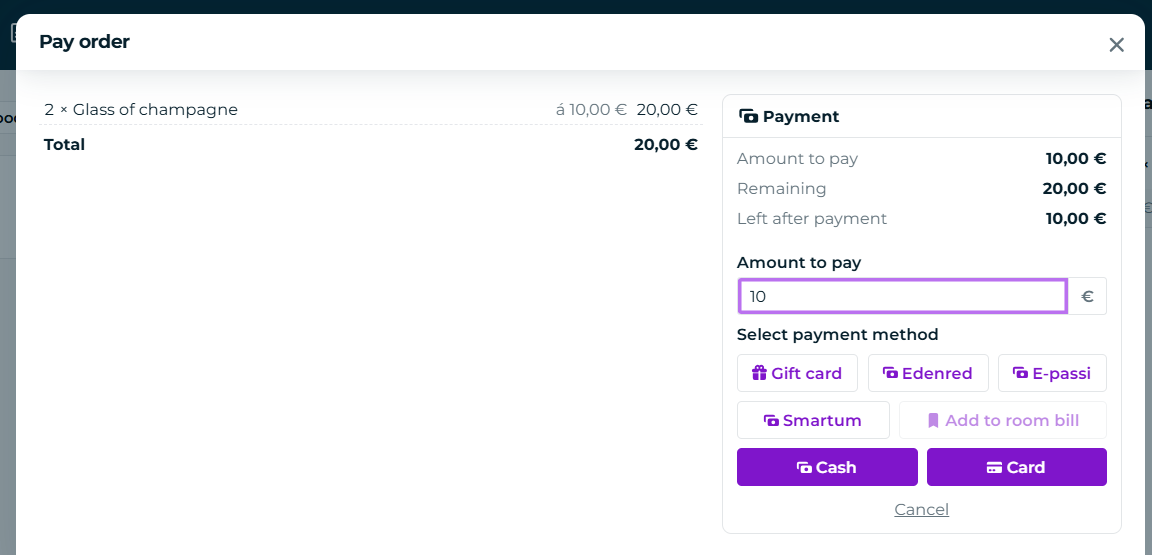The width and height of the screenshot is (1152, 555).
Task: Click the cash icon on the Cash button
Action: coord(804,468)
